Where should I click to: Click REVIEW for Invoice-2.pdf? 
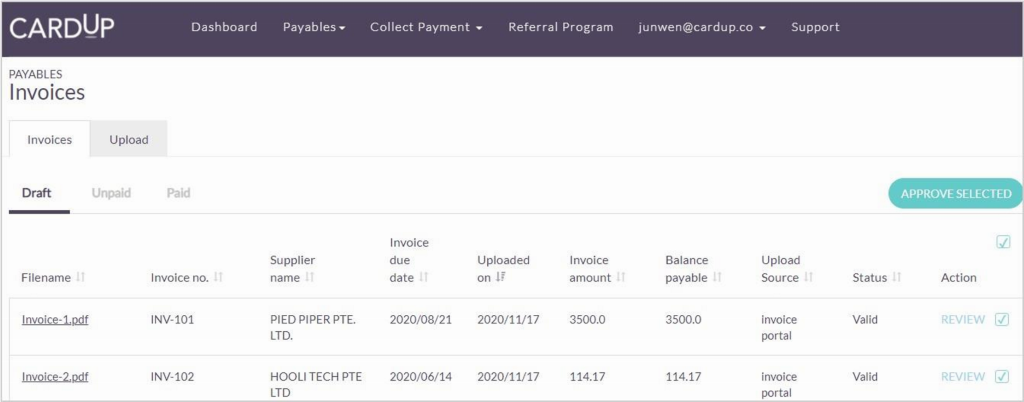click(962, 377)
